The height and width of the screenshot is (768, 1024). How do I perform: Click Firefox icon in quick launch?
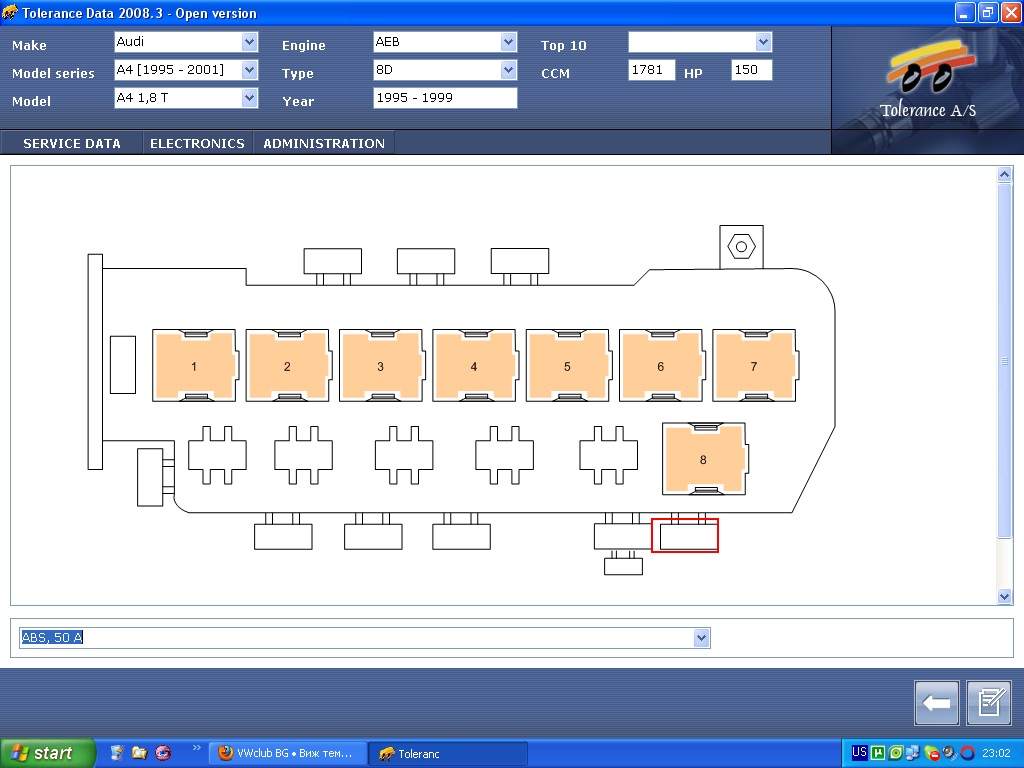click(x=162, y=753)
